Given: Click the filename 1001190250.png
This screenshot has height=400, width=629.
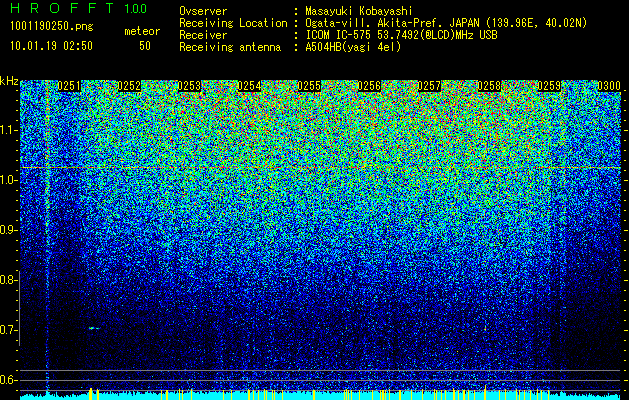Looking at the screenshot, I should (52, 26).
